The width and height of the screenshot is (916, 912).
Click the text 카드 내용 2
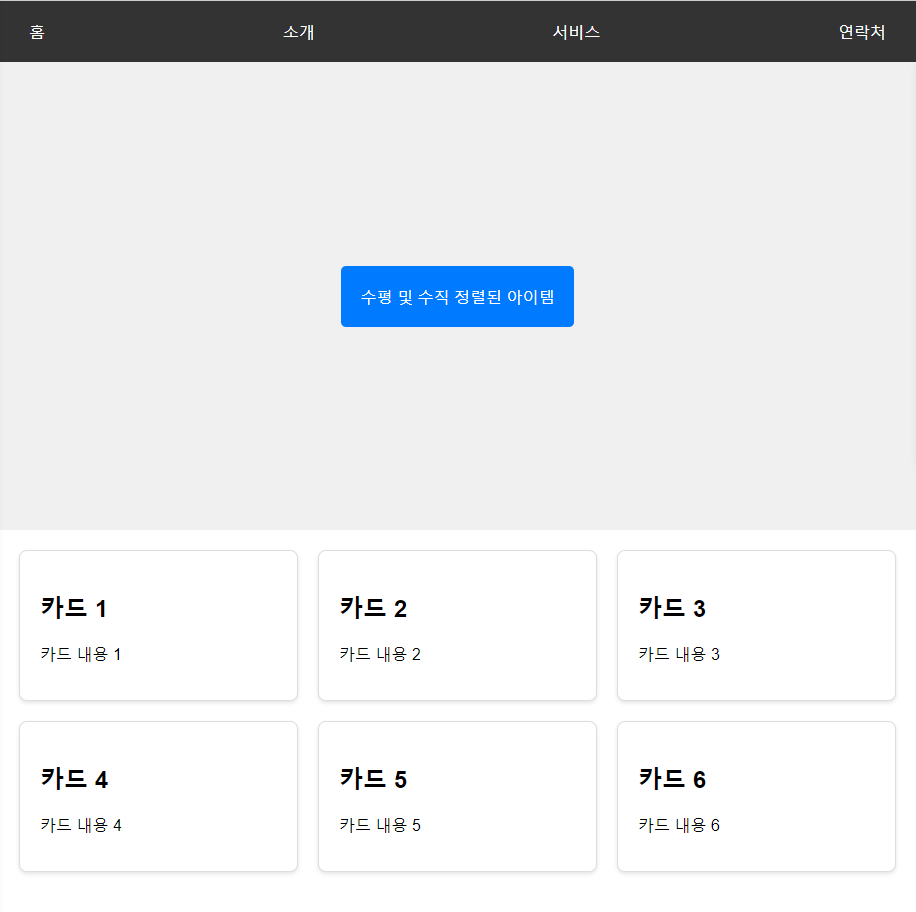click(380, 654)
